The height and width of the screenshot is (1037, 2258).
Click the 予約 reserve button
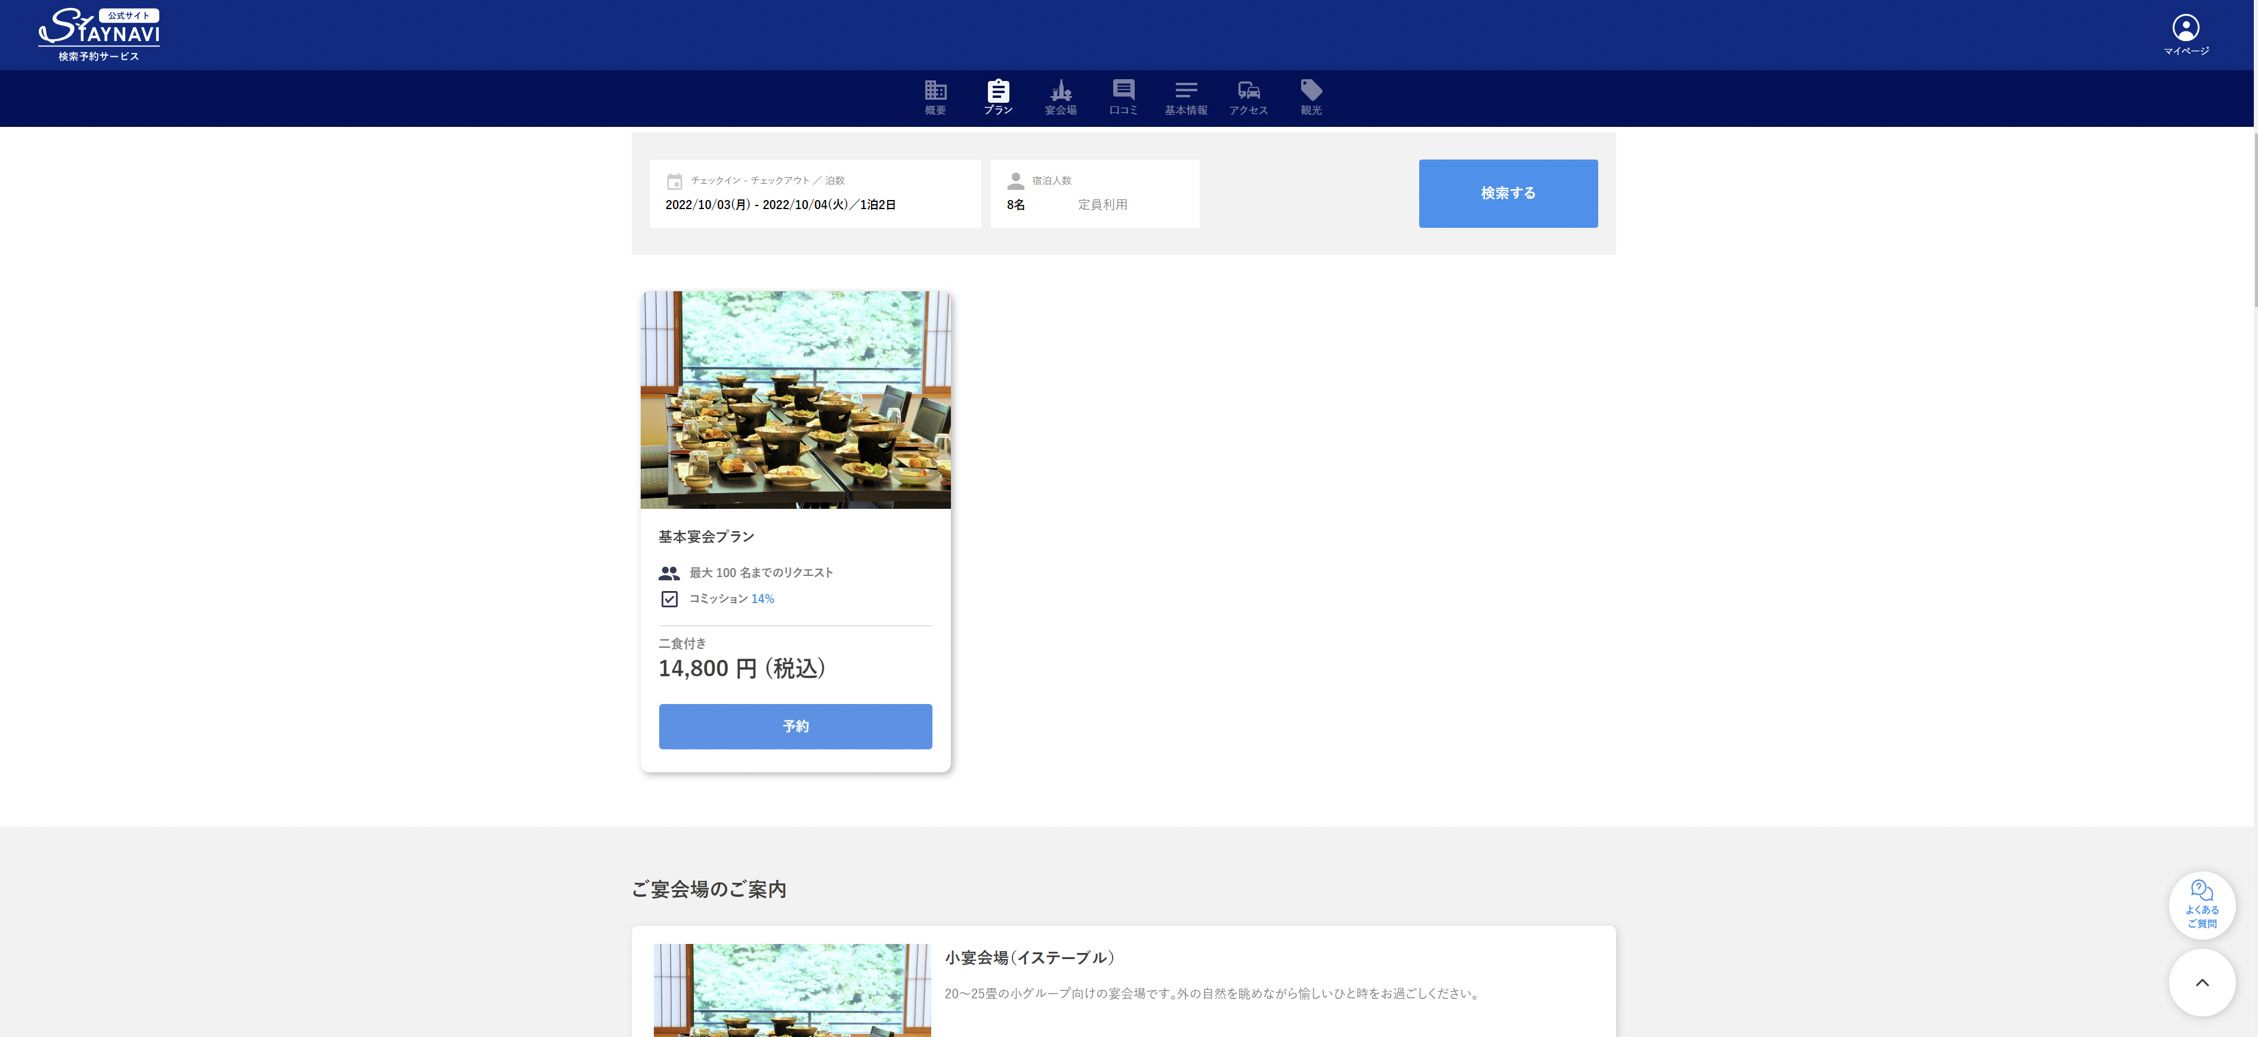[795, 726]
